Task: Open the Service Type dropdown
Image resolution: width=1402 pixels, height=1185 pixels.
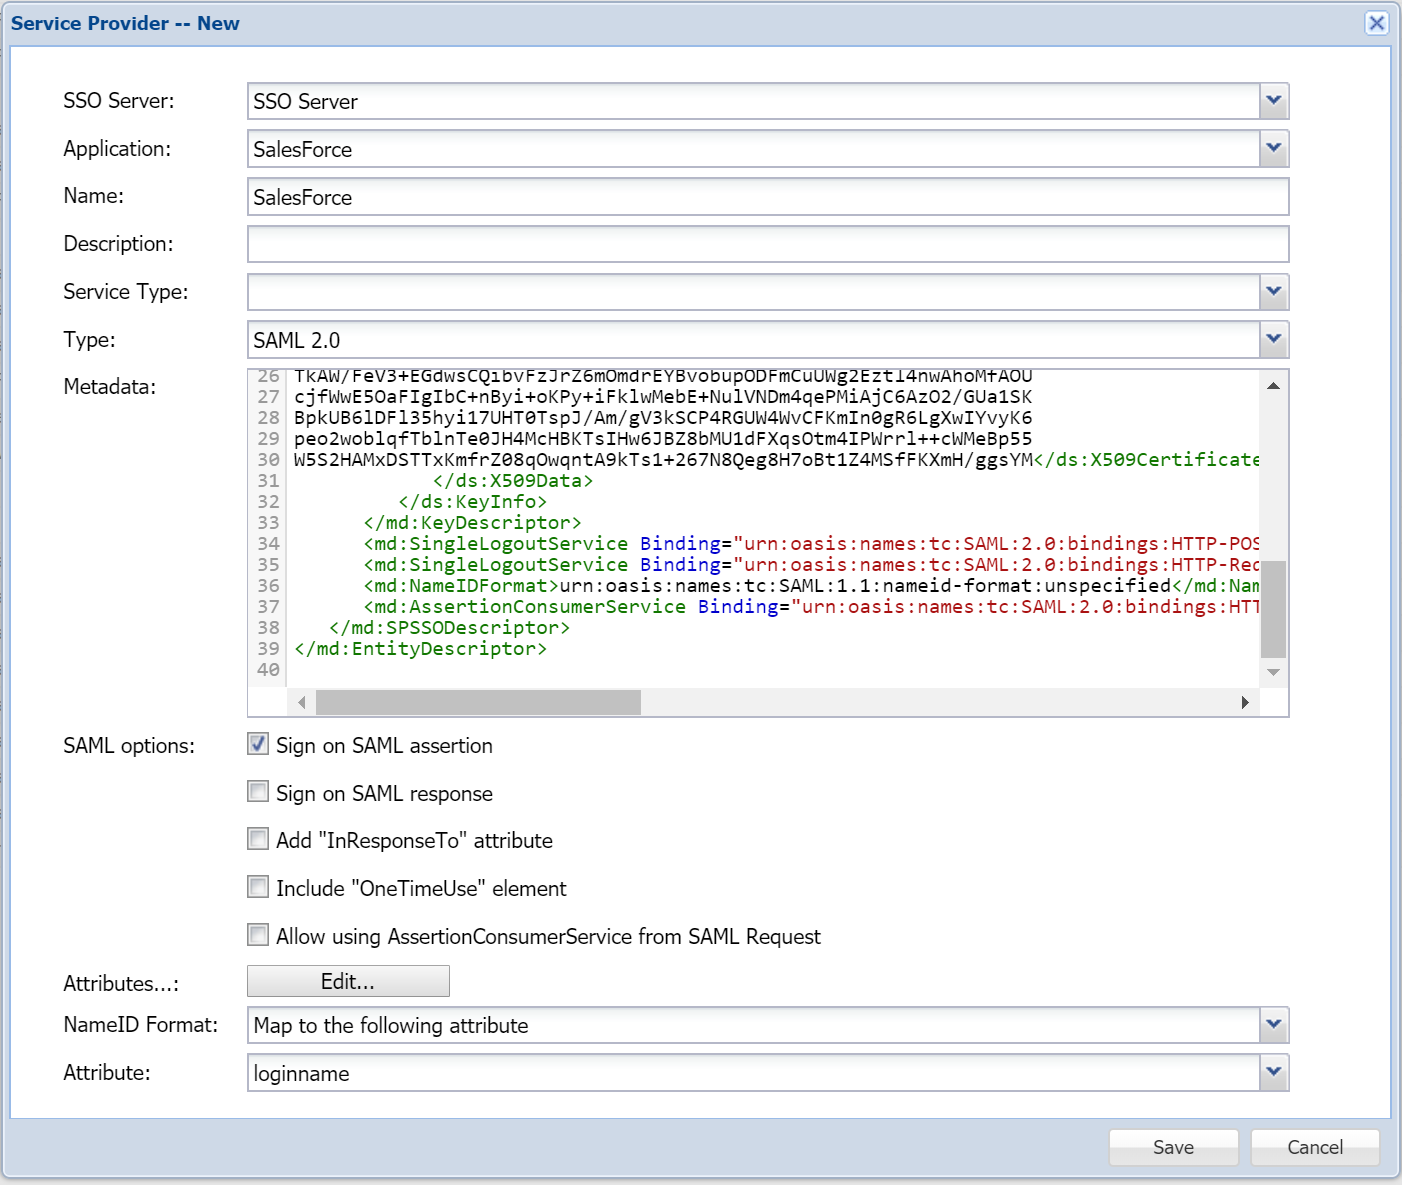Action: (x=1273, y=292)
